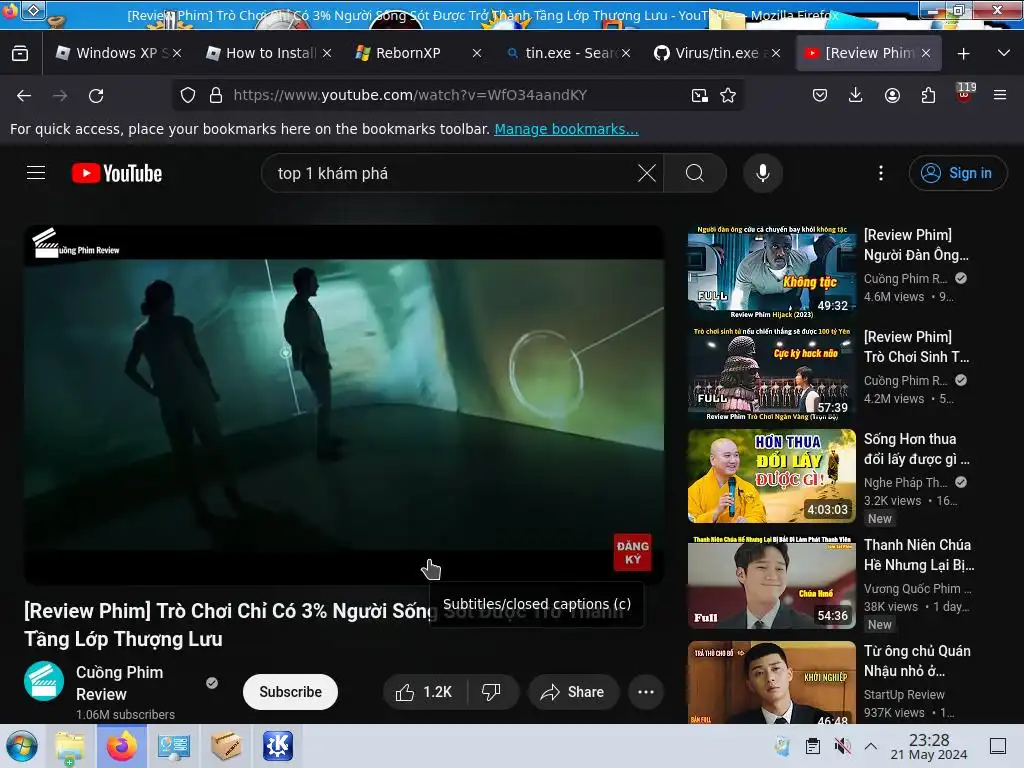Open picture-in-picture icon in address bar

point(699,95)
